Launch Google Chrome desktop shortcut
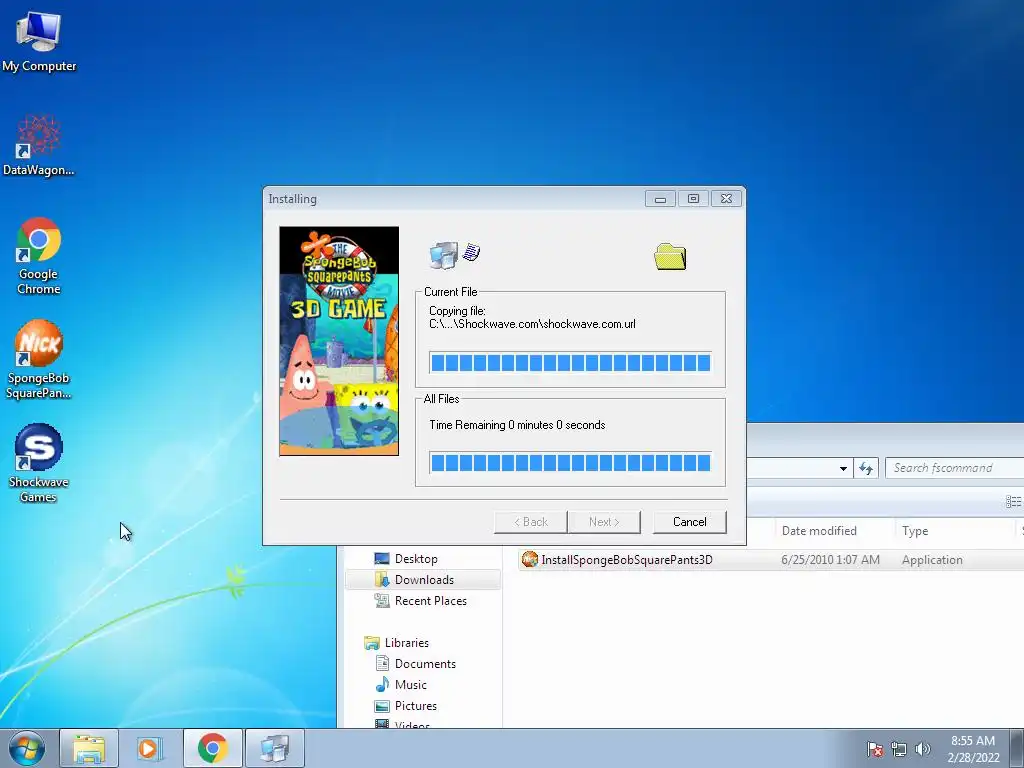This screenshot has height=768, width=1024. [x=39, y=256]
